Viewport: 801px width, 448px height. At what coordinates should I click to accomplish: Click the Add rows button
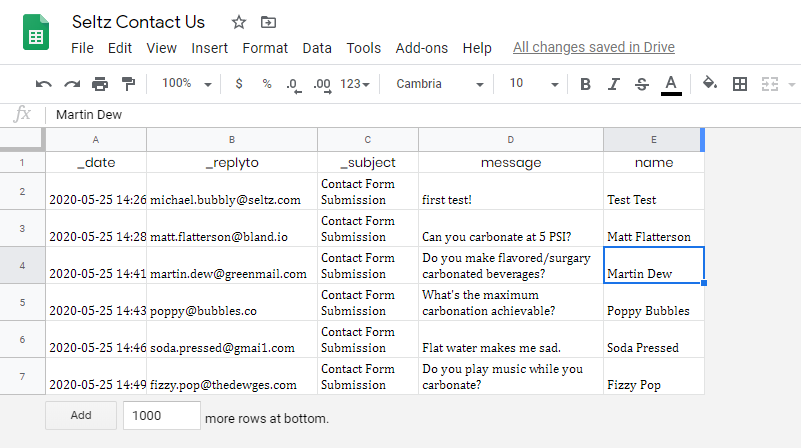(81, 415)
